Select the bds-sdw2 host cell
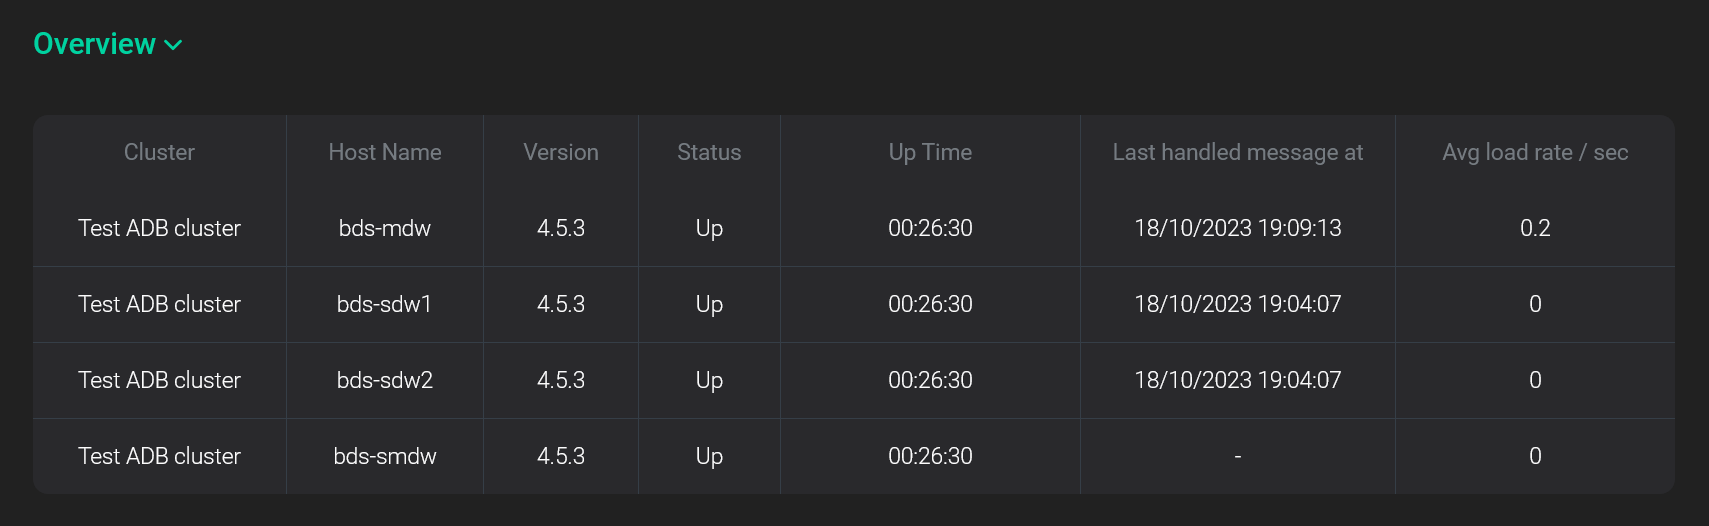The width and height of the screenshot is (1709, 526). (x=385, y=380)
